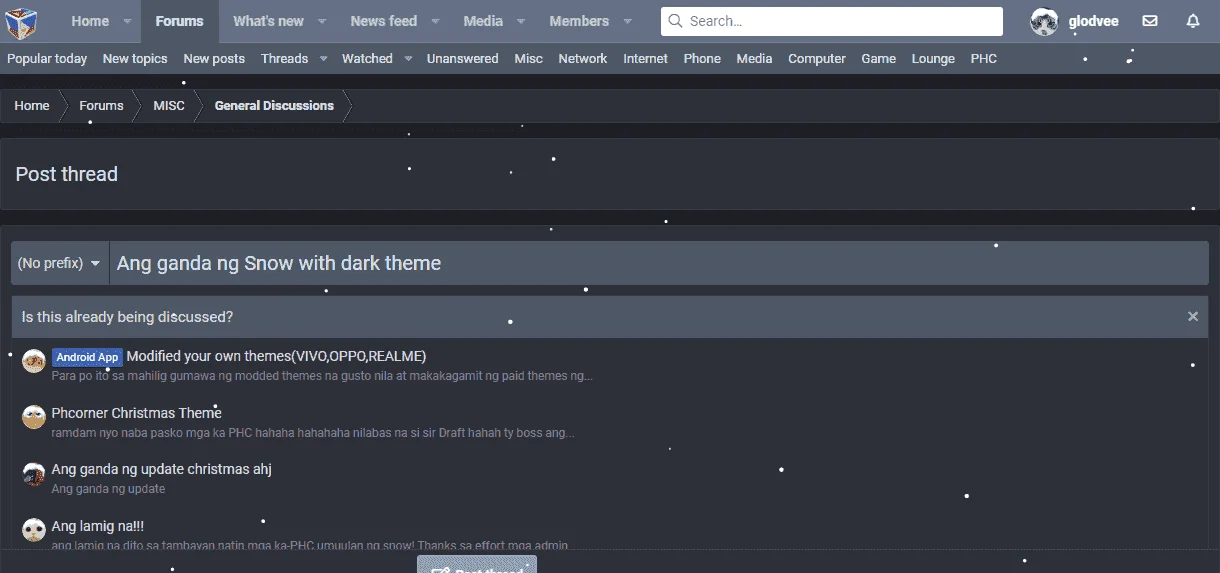This screenshot has height=573, width=1220.
Task: Open the Computer link
Action: point(817,59)
